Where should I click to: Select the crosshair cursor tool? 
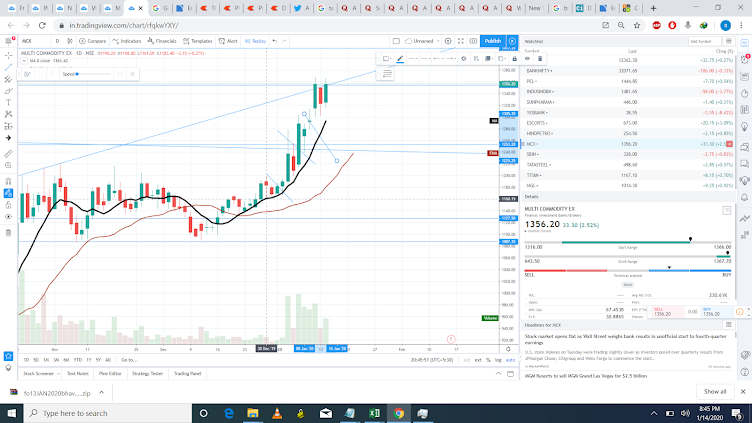point(8,56)
